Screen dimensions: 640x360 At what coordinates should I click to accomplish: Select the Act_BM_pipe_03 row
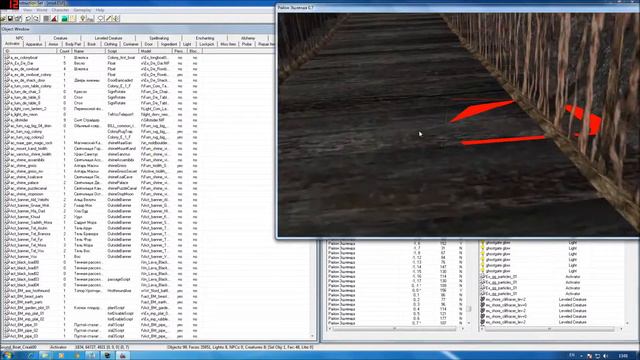click(x=102, y=336)
